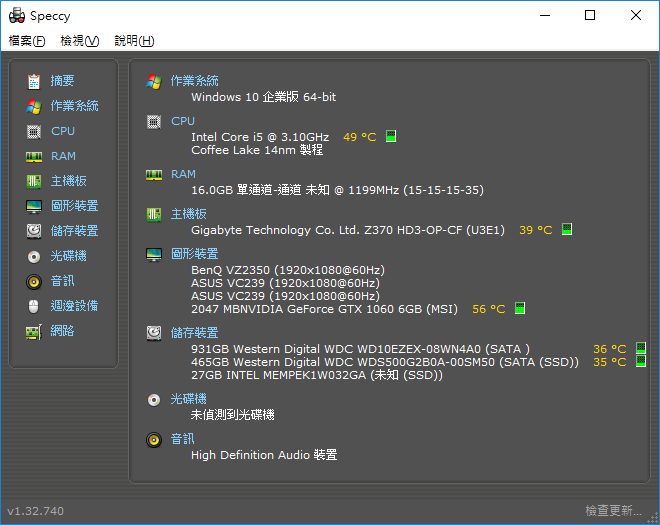Click the green temperature indicator next to GPU 56 °C
The image size is (660, 525).
[x=520, y=308]
